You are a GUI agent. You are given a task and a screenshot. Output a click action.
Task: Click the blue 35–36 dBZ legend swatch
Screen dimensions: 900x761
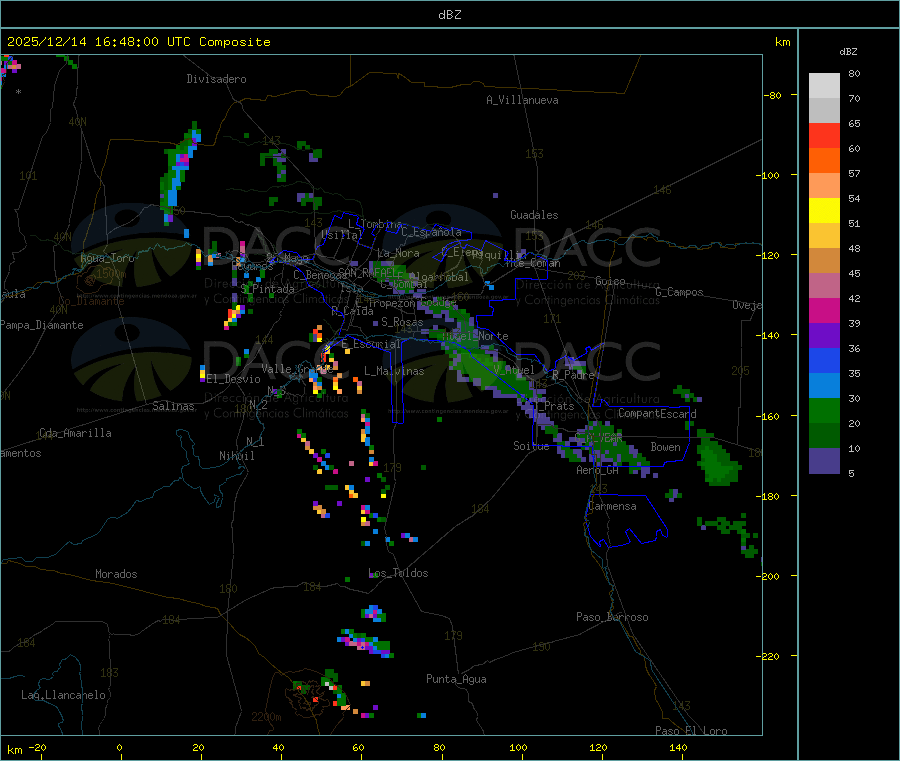824,360
